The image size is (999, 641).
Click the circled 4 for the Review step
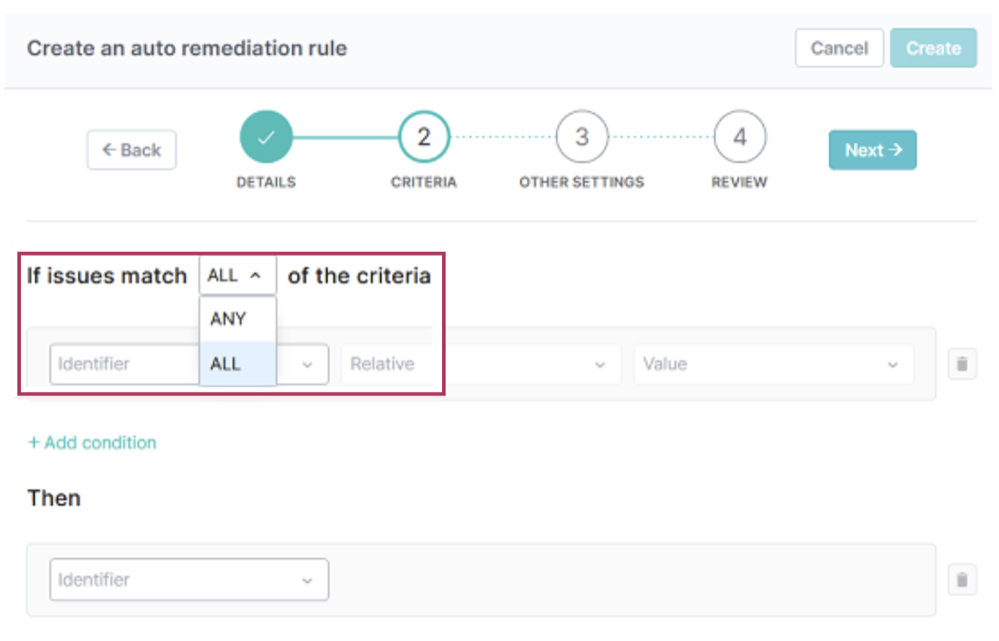coord(738,137)
